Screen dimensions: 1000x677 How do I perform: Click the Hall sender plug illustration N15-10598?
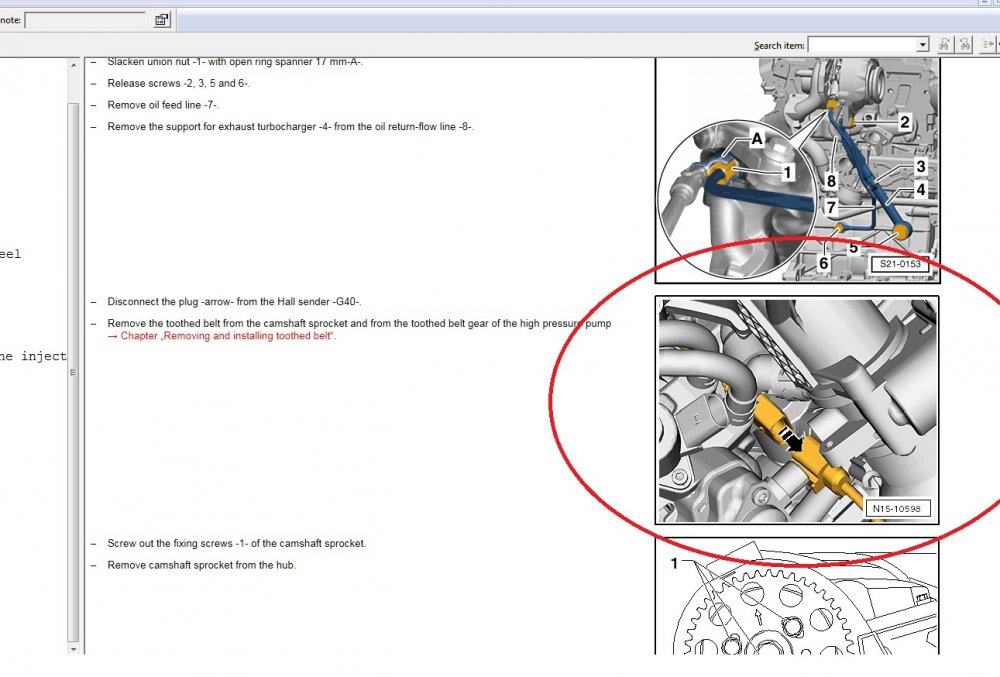[x=797, y=410]
